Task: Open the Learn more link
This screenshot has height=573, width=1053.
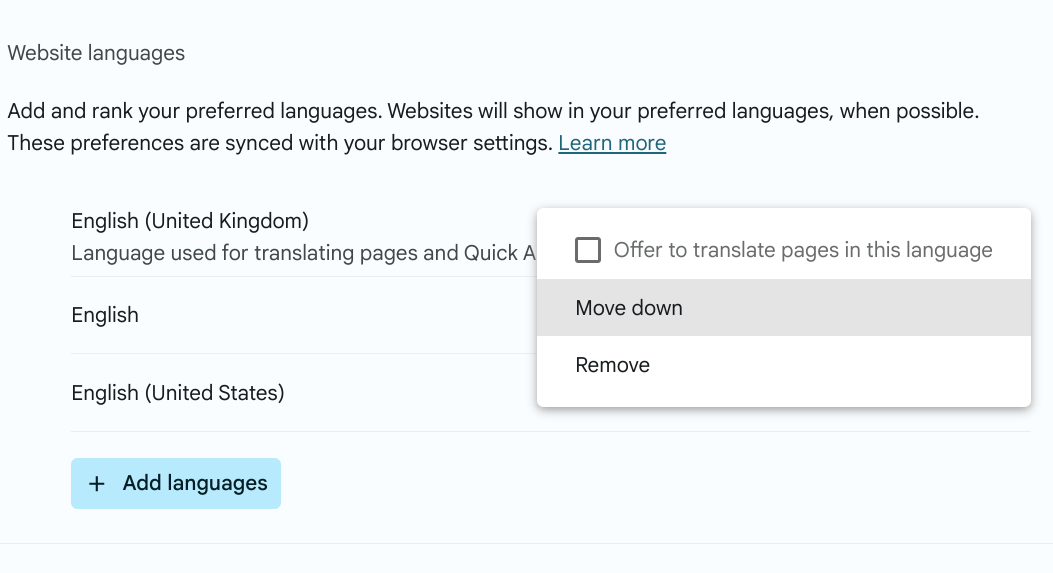Action: [612, 143]
